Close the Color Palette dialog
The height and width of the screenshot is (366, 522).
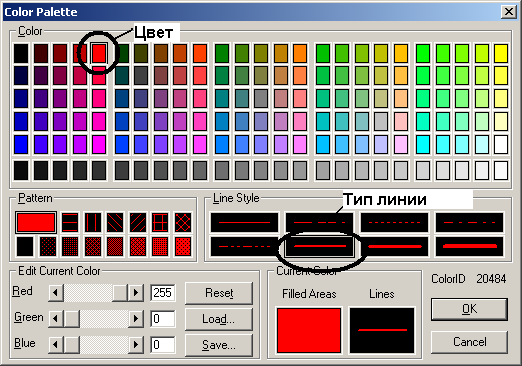tap(509, 12)
